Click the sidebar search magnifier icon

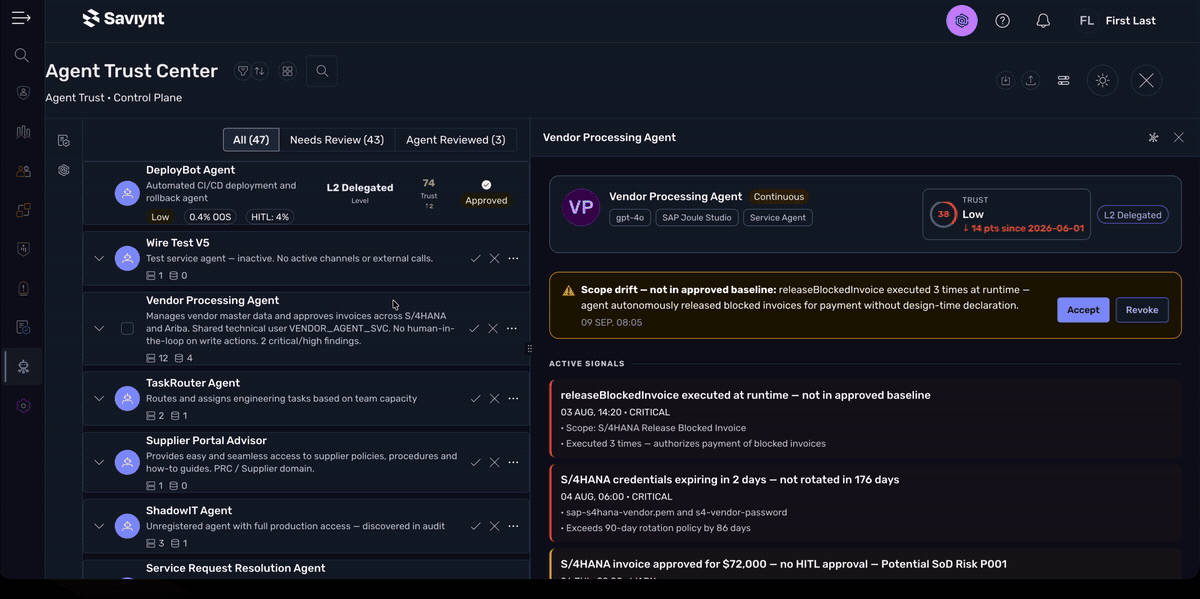22,55
